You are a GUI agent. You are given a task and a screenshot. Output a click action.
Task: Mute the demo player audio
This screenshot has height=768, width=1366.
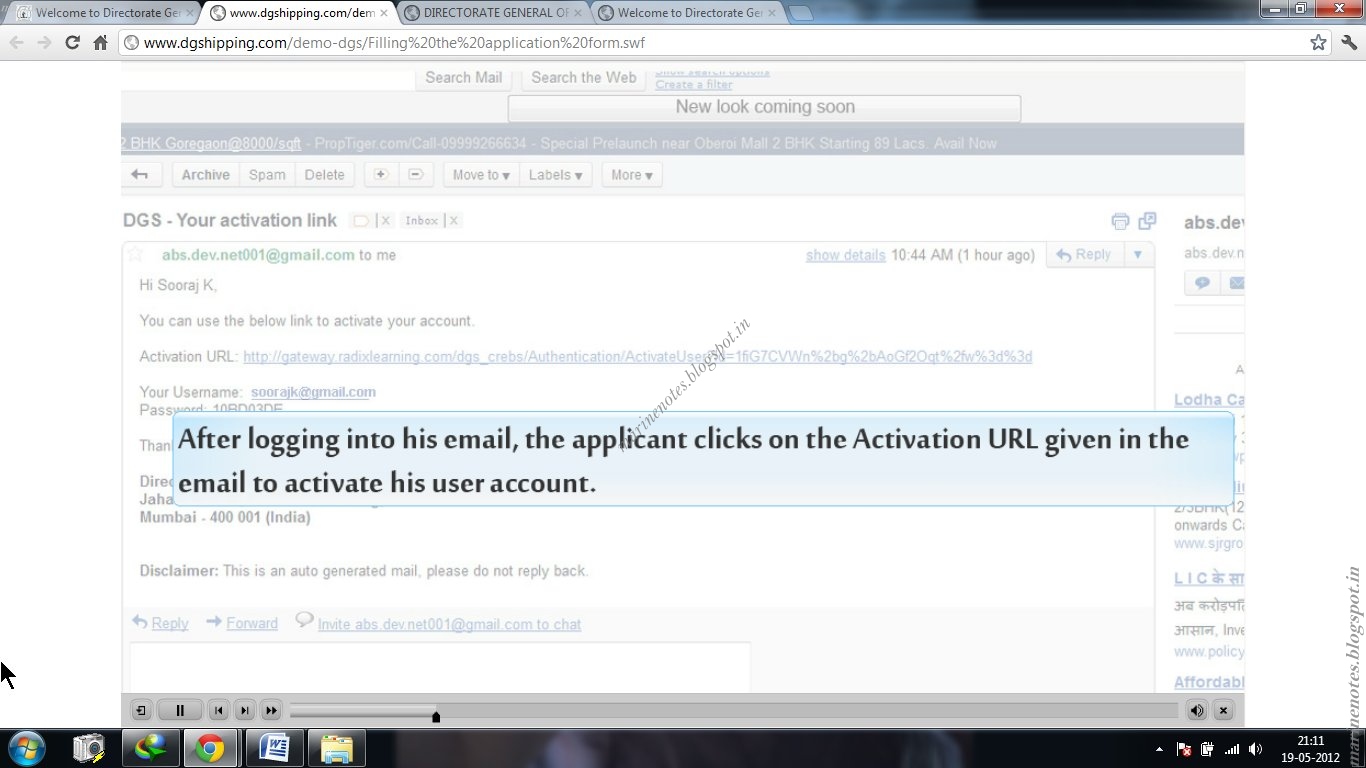(1197, 711)
